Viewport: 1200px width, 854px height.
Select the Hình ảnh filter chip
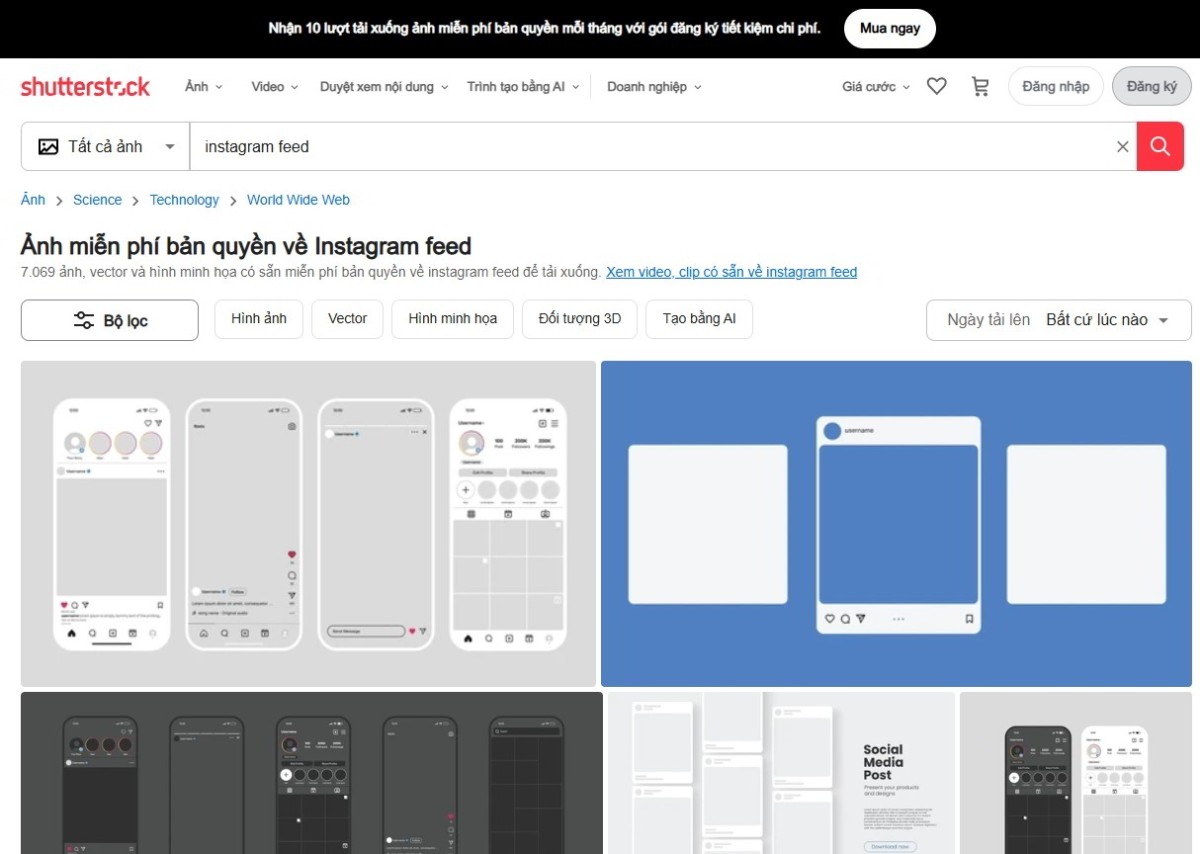point(259,319)
